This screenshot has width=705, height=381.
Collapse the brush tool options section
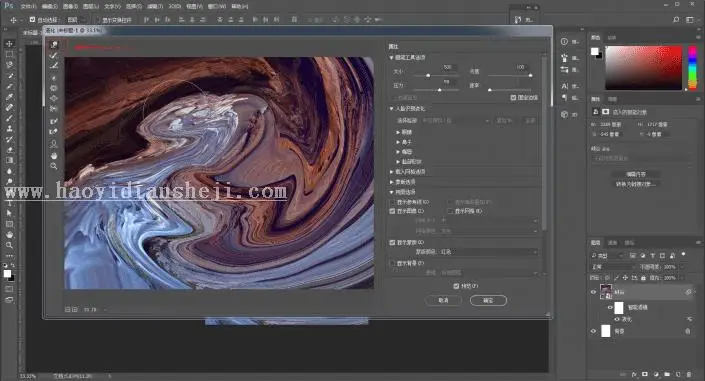(391, 58)
